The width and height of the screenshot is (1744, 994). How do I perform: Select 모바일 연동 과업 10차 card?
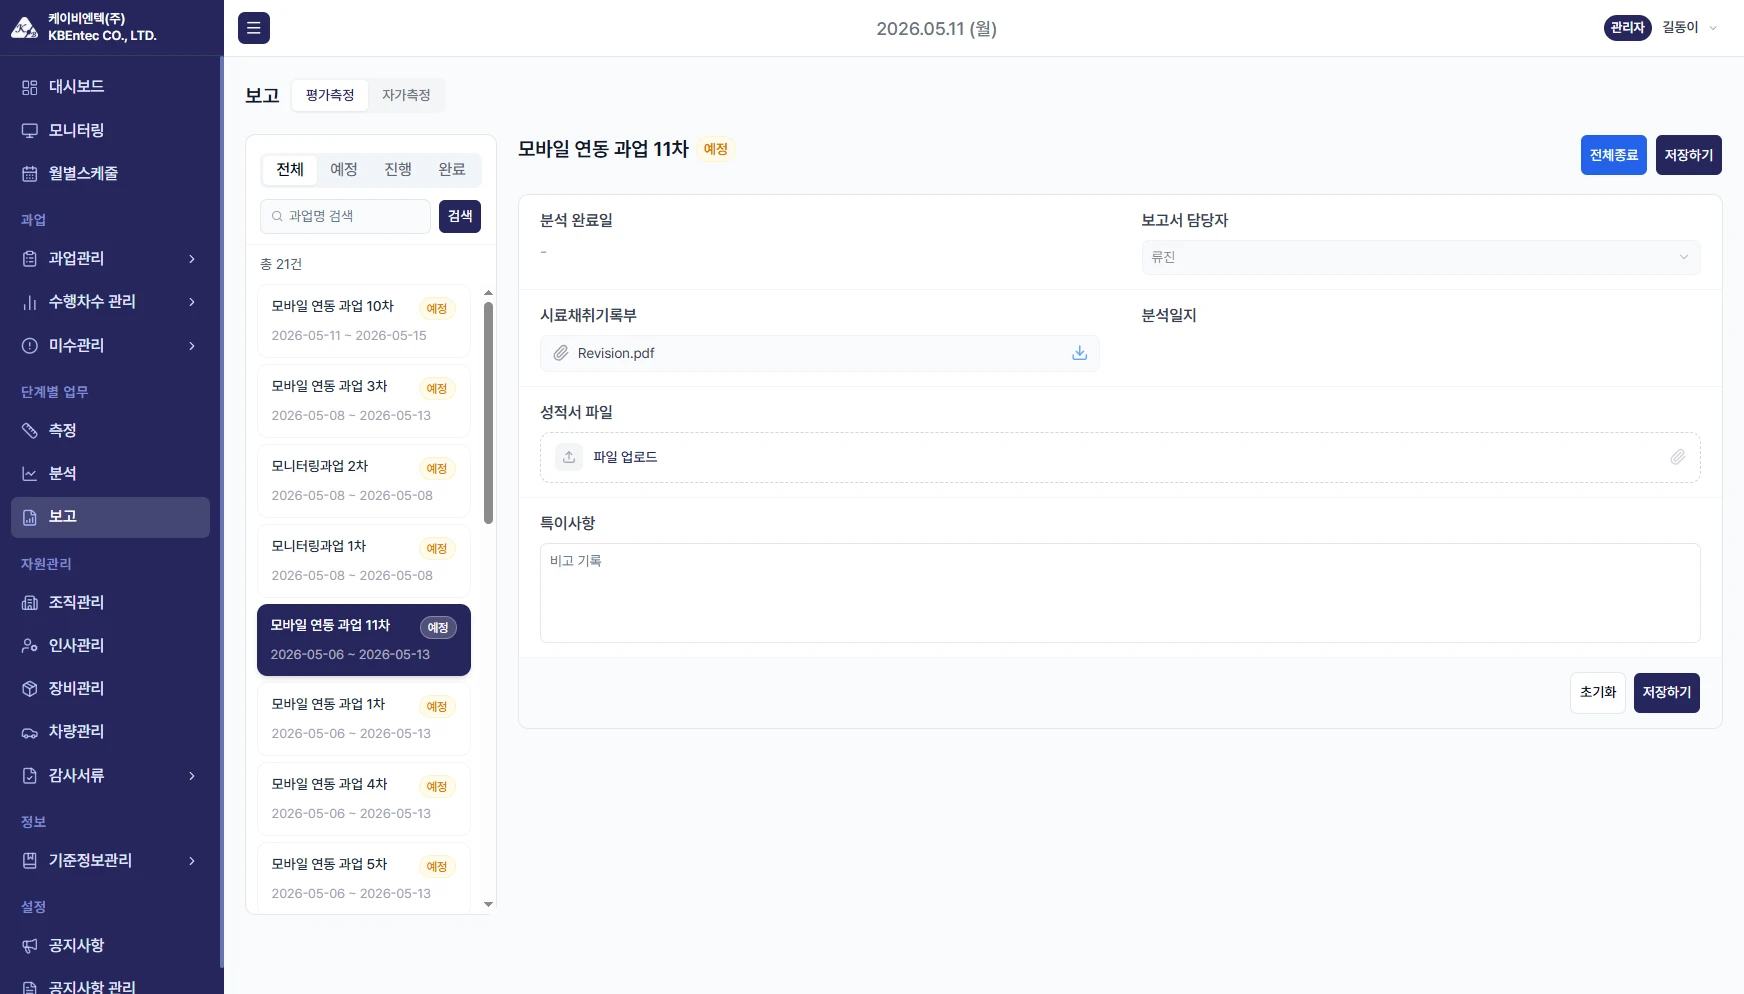pyautogui.click(x=364, y=321)
